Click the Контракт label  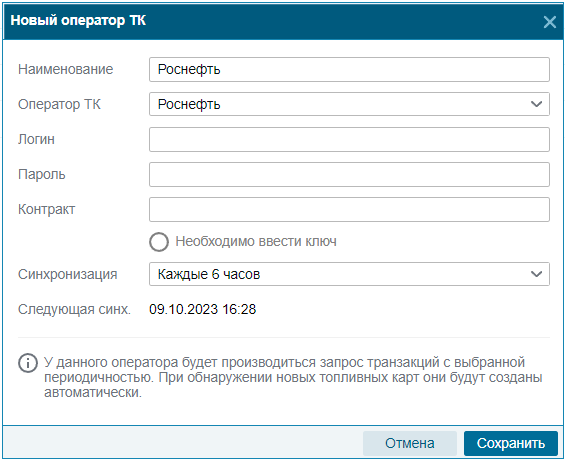pos(46,209)
